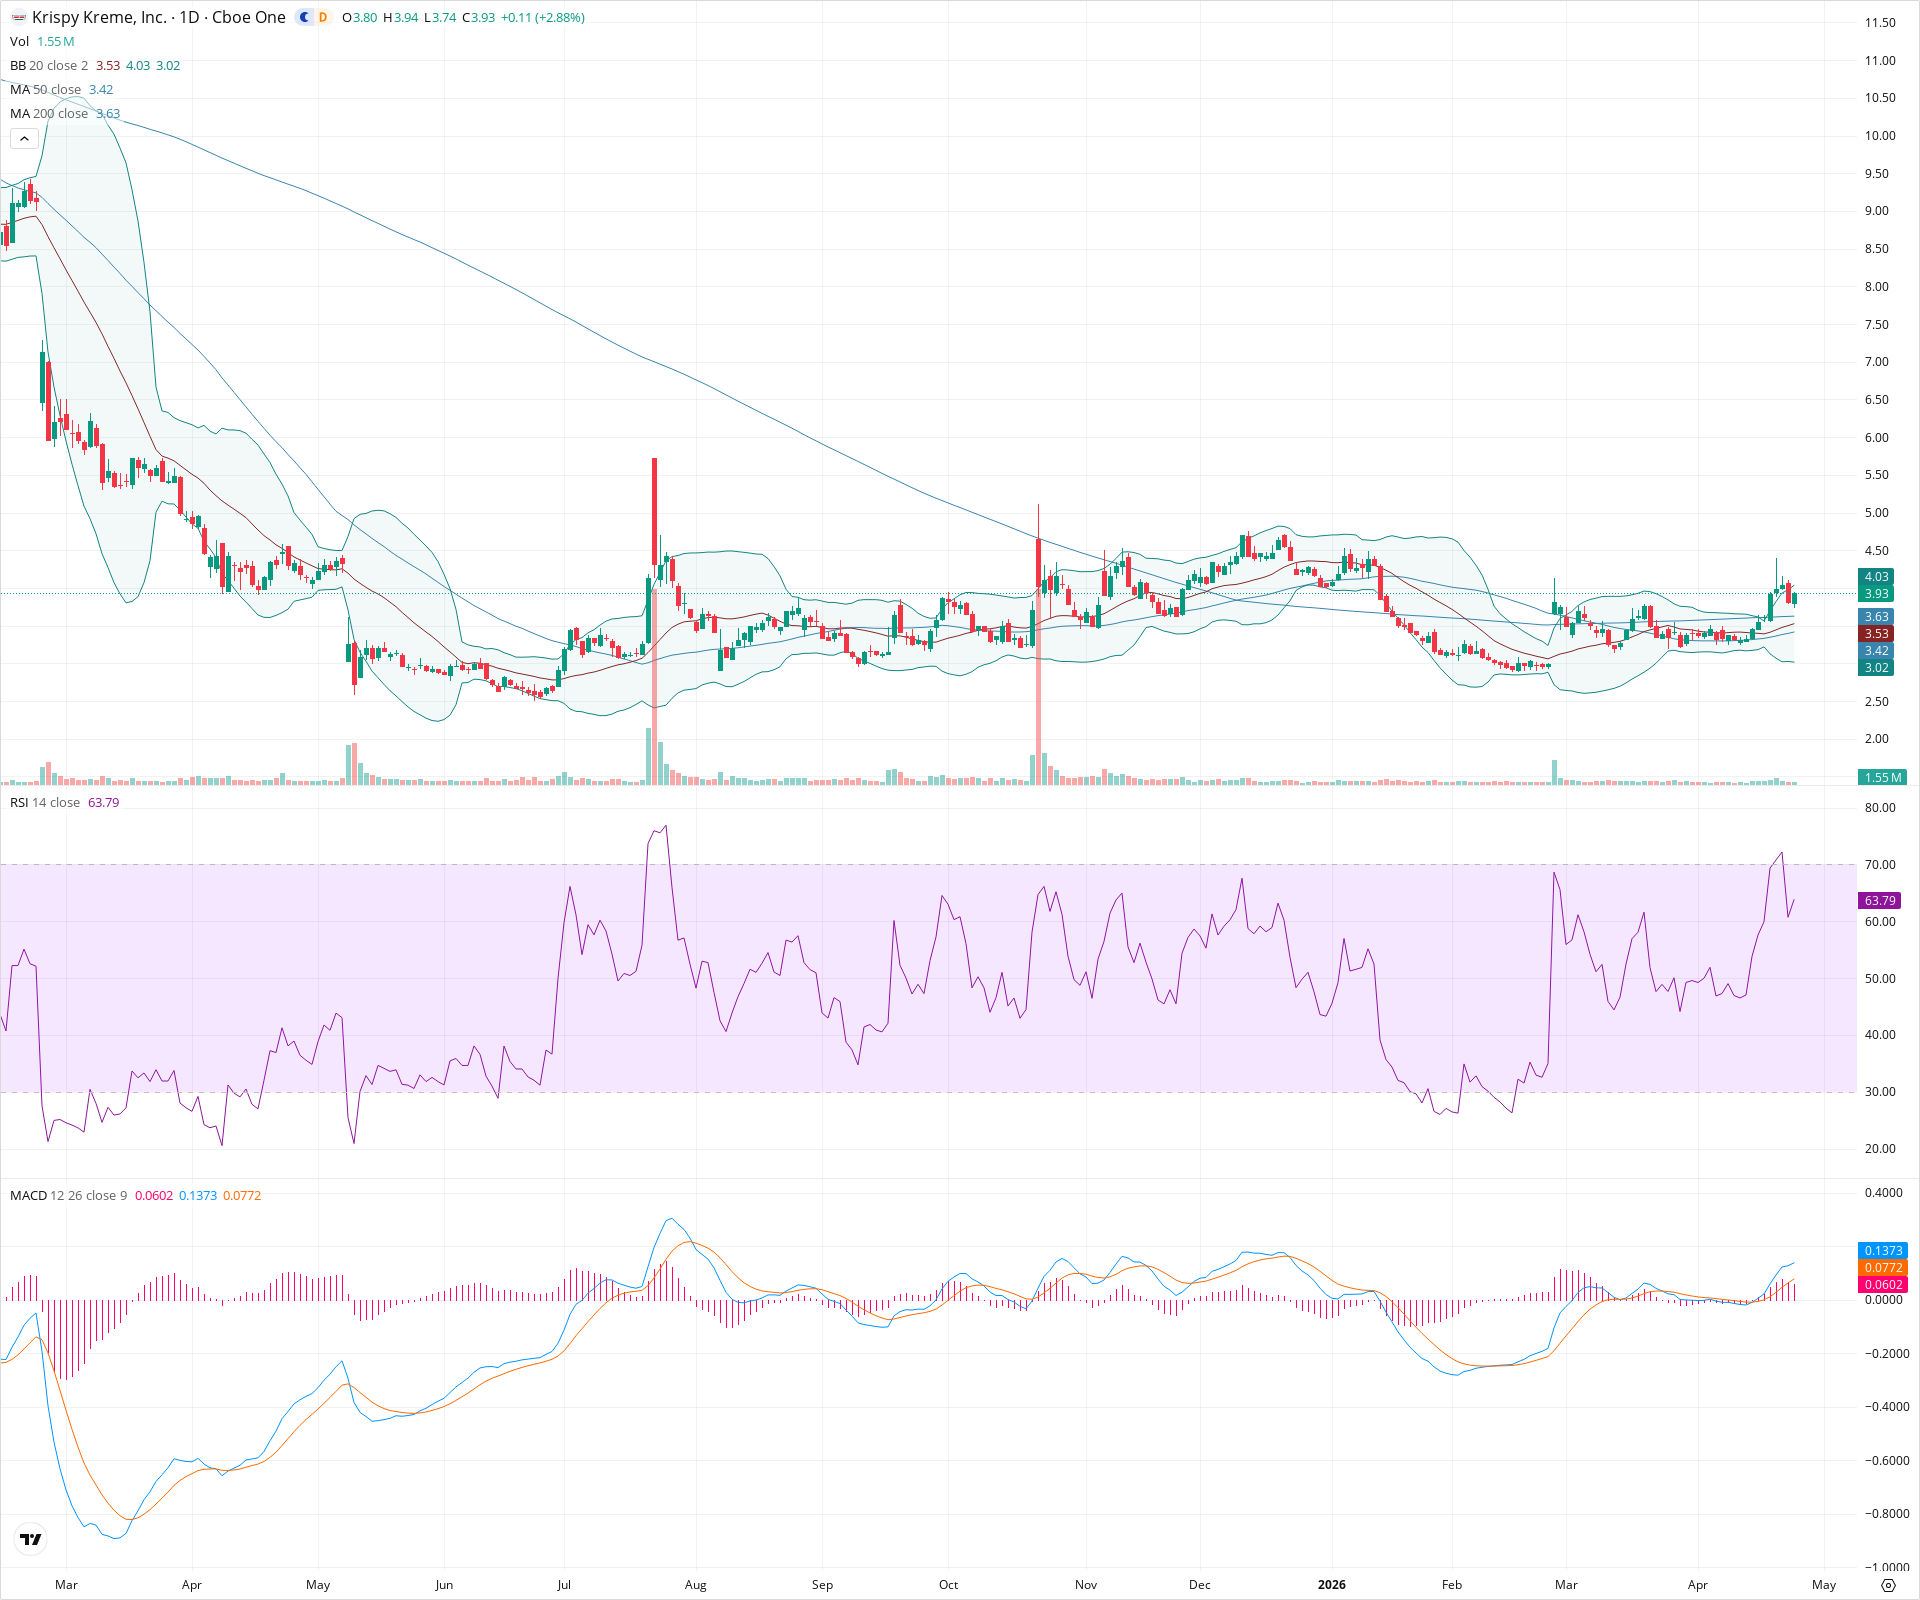The image size is (1920, 1600).
Task: Click the 'May' label on the time axis
Action: coord(1823,1585)
